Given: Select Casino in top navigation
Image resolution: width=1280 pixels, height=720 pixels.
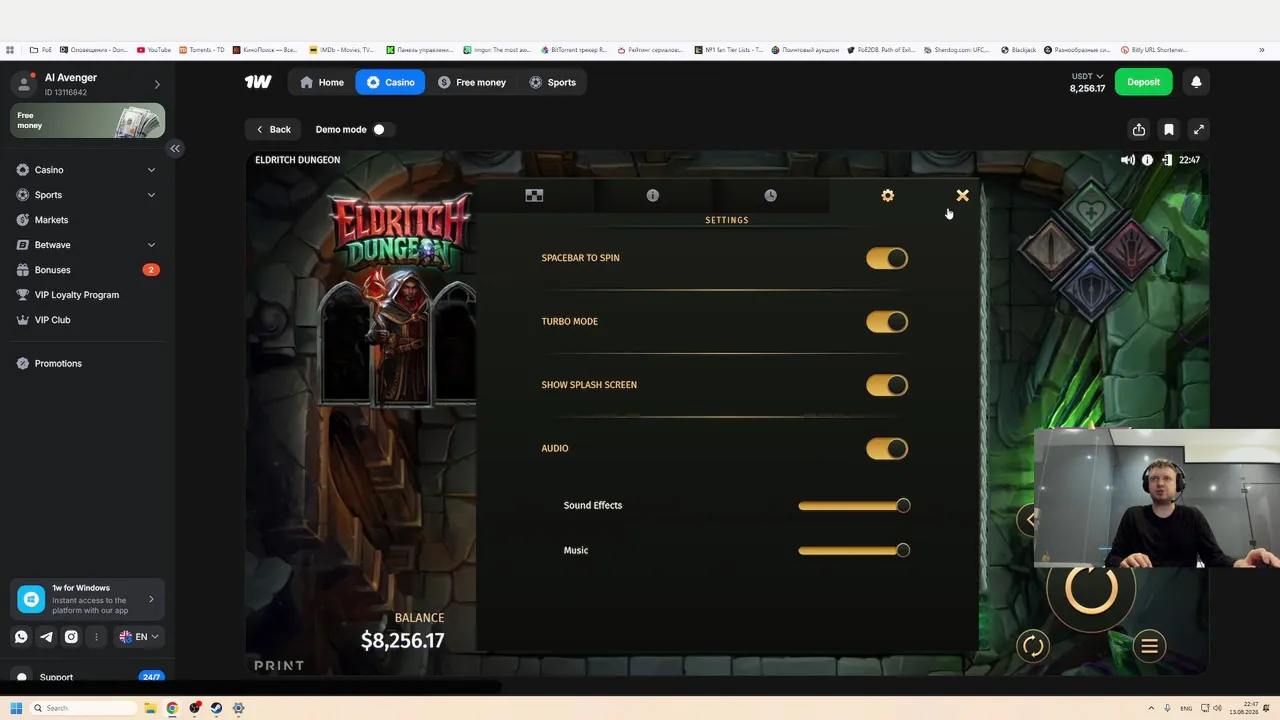Looking at the screenshot, I should pos(390,82).
